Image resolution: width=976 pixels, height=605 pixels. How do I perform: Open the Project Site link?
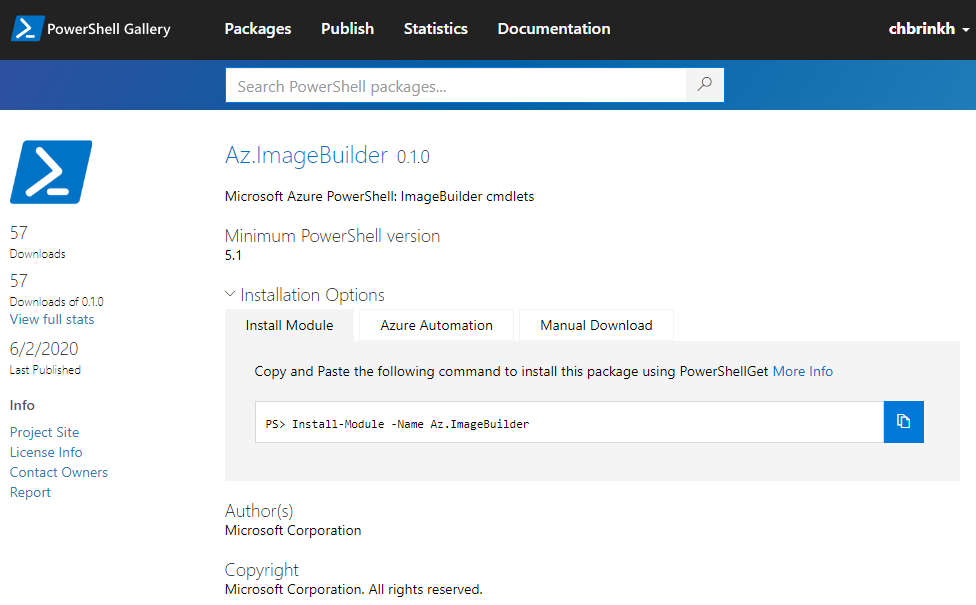point(44,432)
